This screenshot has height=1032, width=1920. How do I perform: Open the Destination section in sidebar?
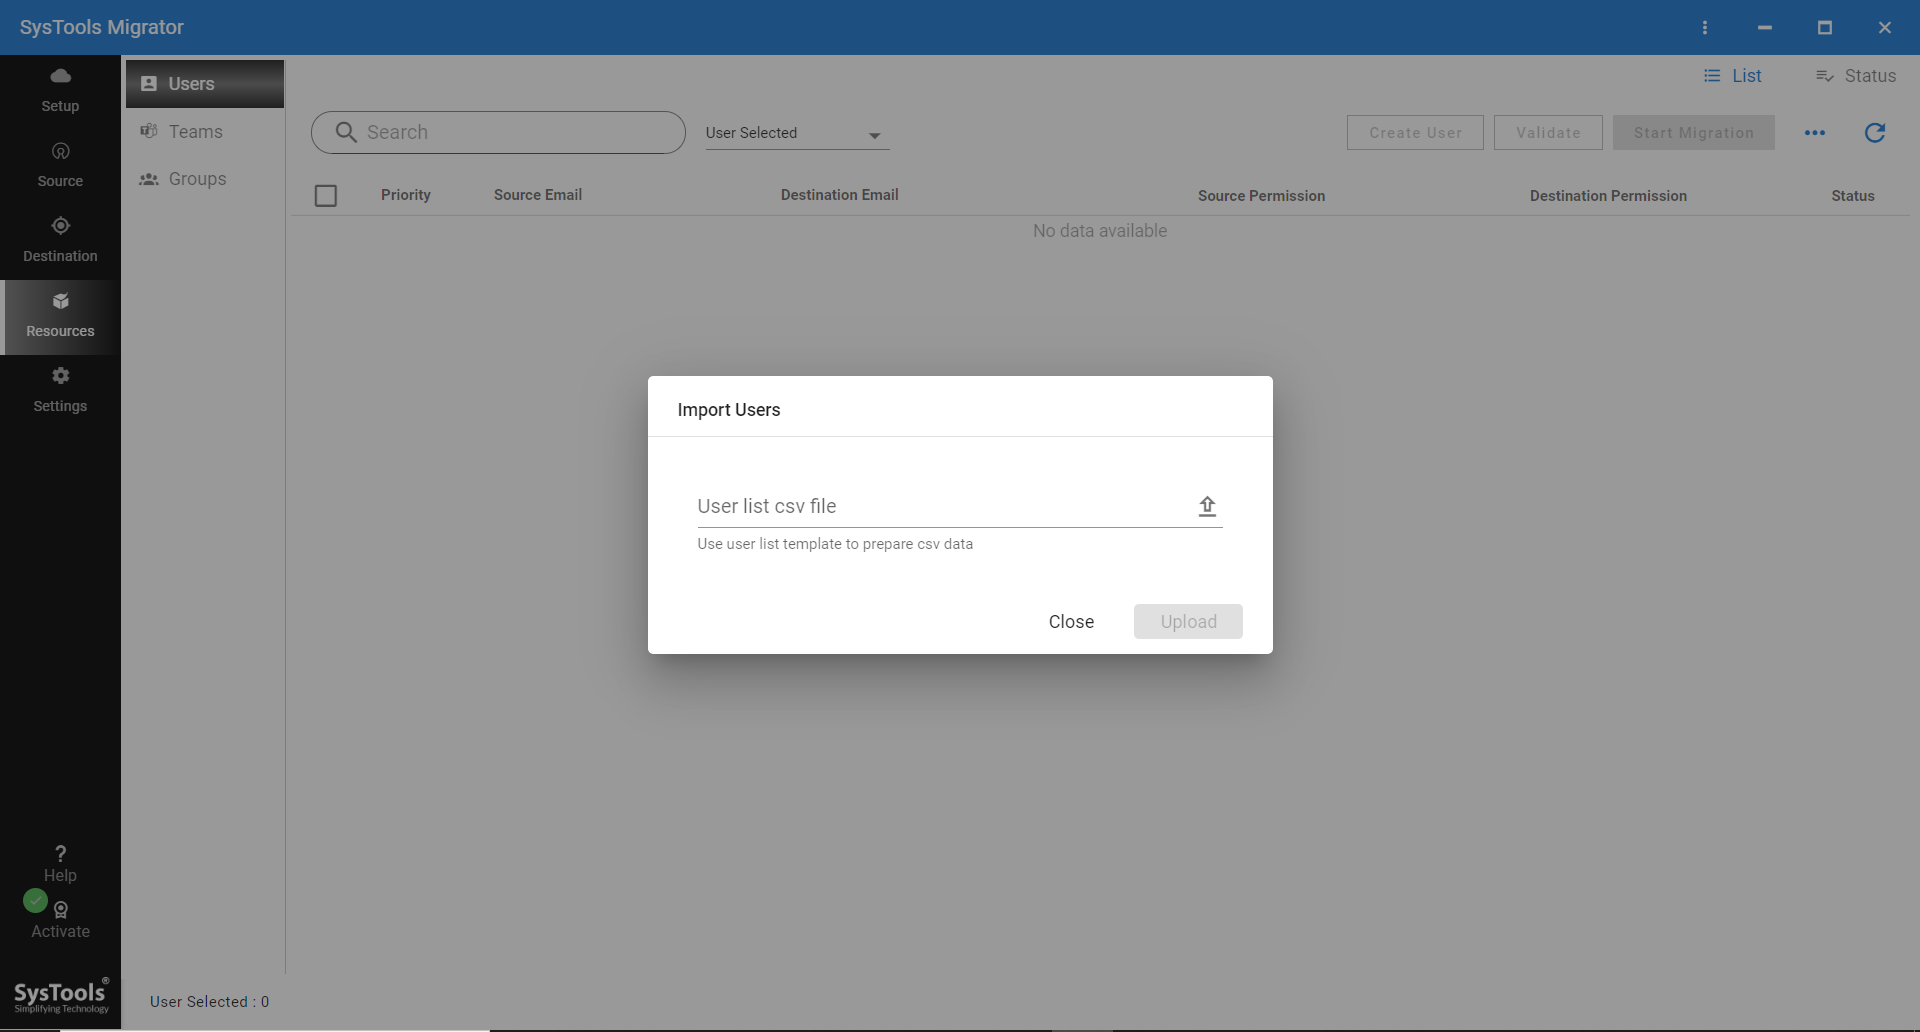[60, 240]
